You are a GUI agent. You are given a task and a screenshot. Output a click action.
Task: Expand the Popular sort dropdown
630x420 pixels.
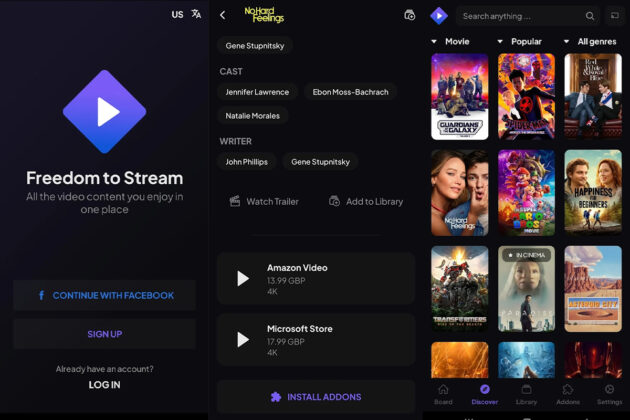[519, 41]
